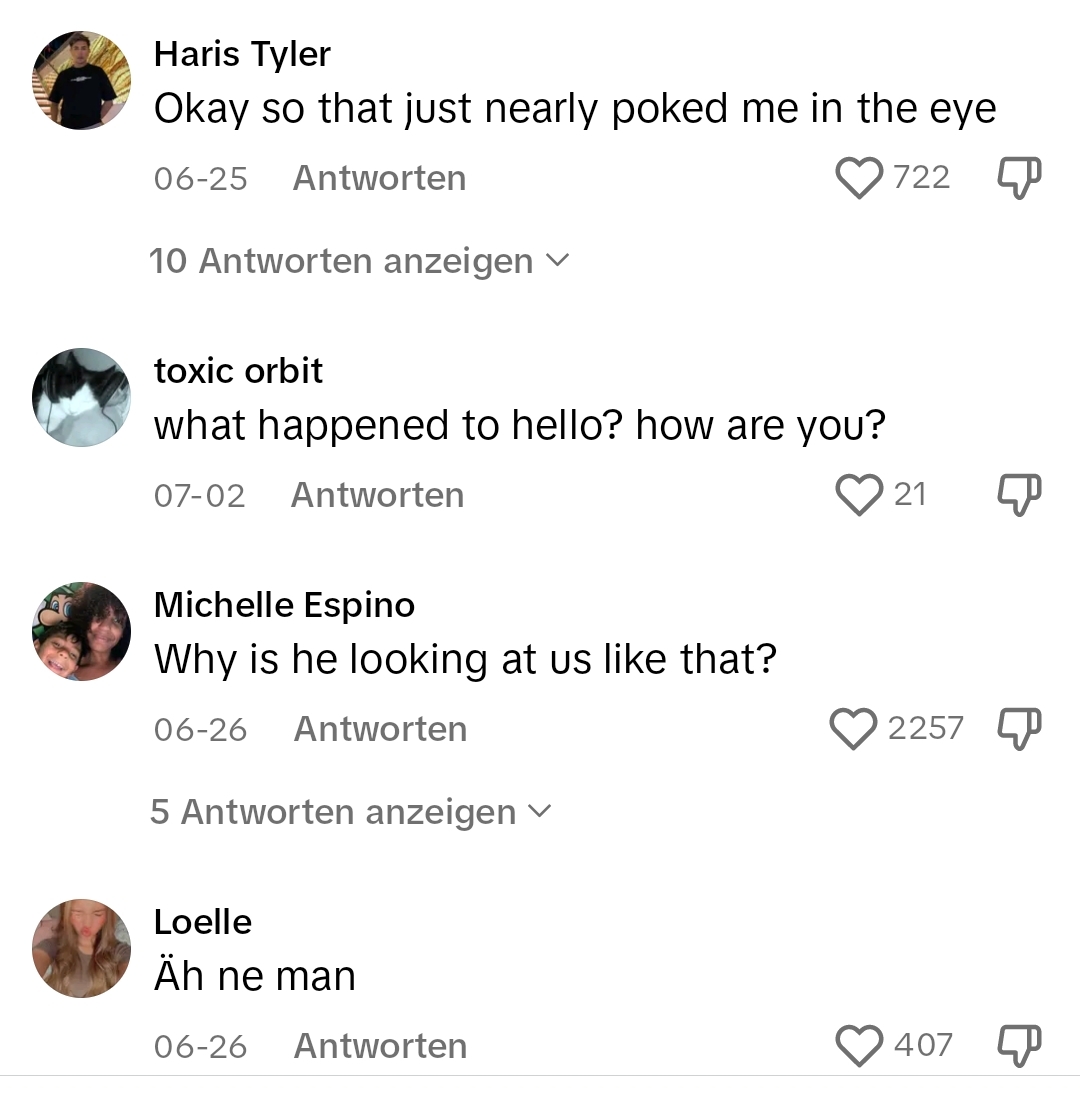Image resolution: width=1080 pixels, height=1098 pixels.
Task: Open Michelle Espino username link
Action: 284,606
